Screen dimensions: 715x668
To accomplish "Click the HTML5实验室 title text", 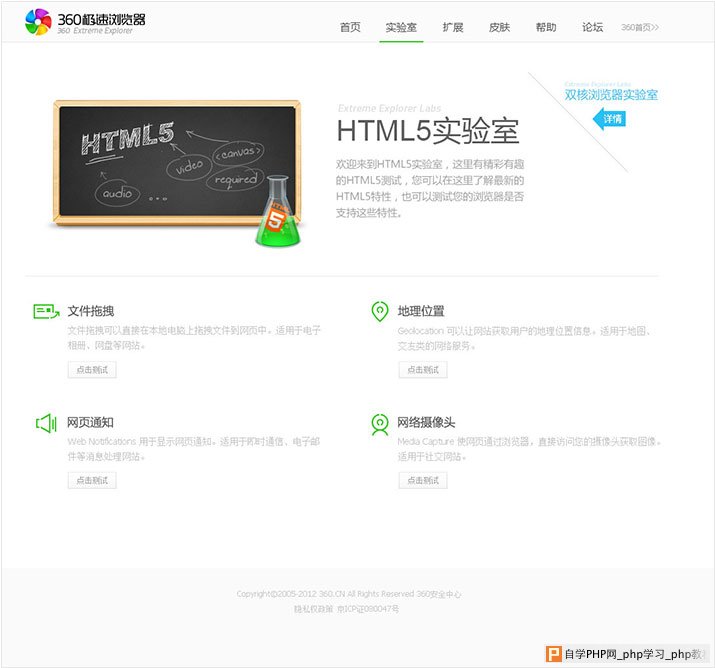I will (428, 131).
